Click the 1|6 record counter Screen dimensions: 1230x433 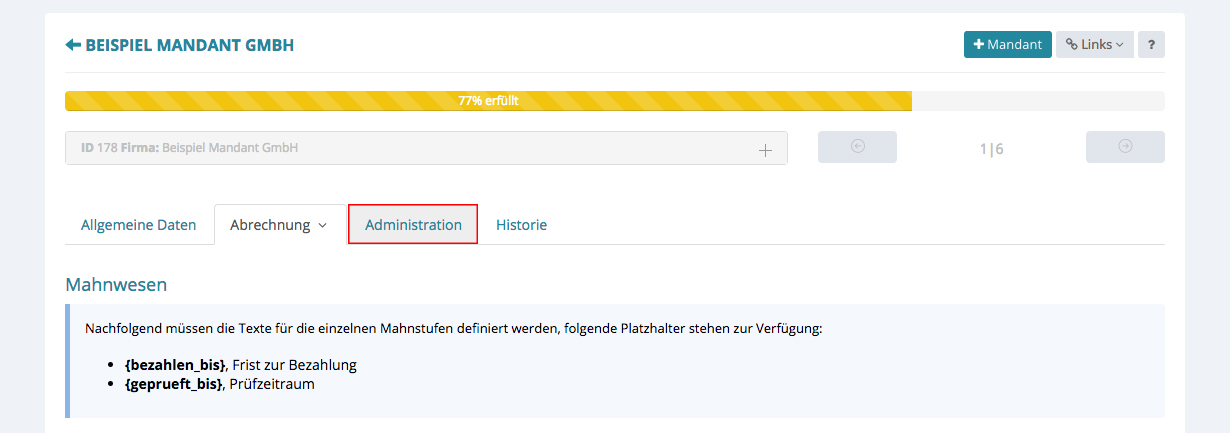tap(991, 149)
